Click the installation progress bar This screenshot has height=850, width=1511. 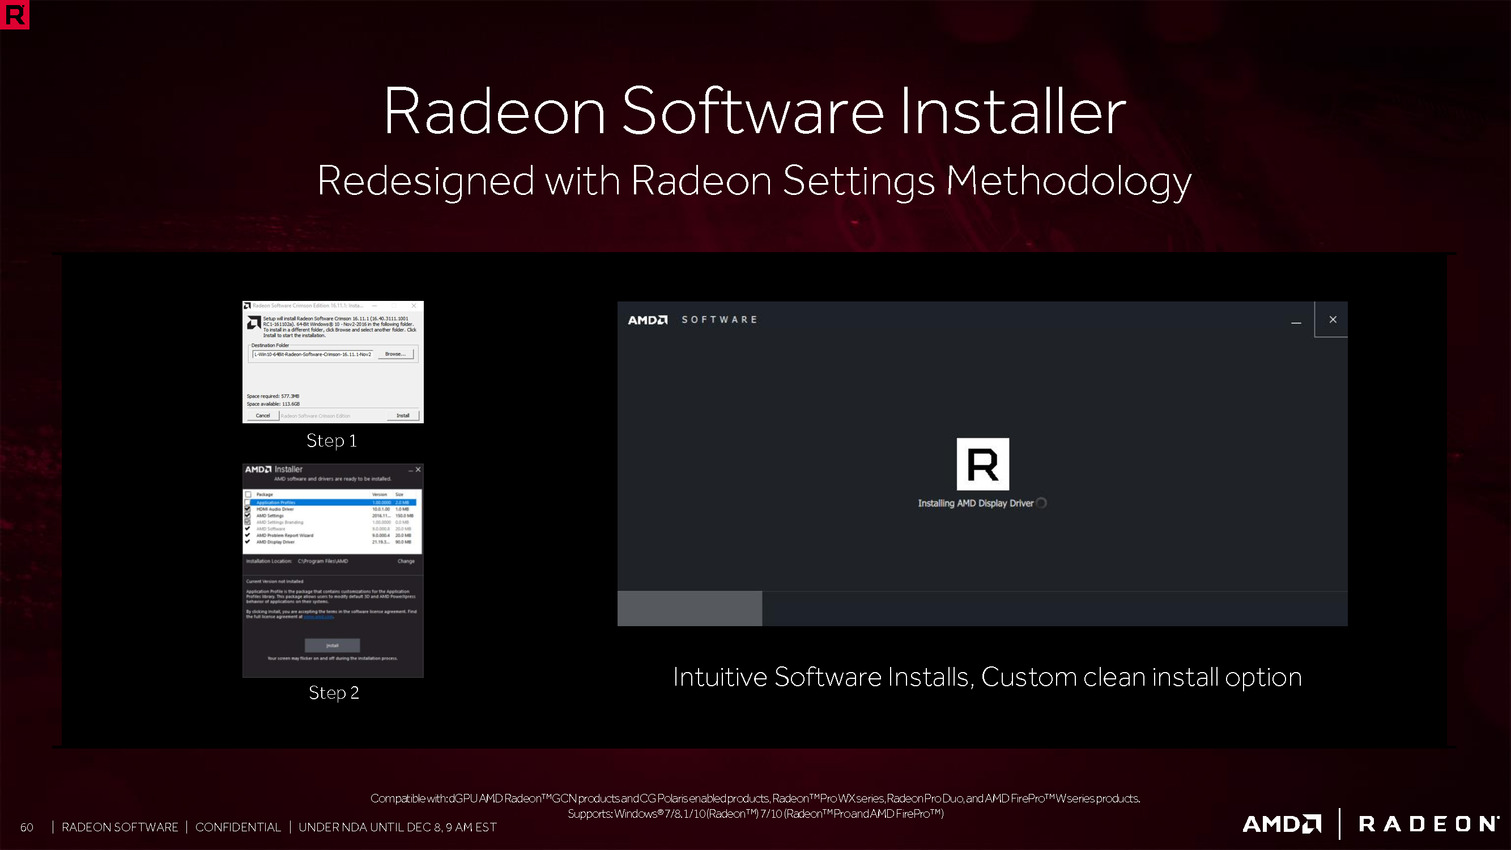click(x=981, y=608)
